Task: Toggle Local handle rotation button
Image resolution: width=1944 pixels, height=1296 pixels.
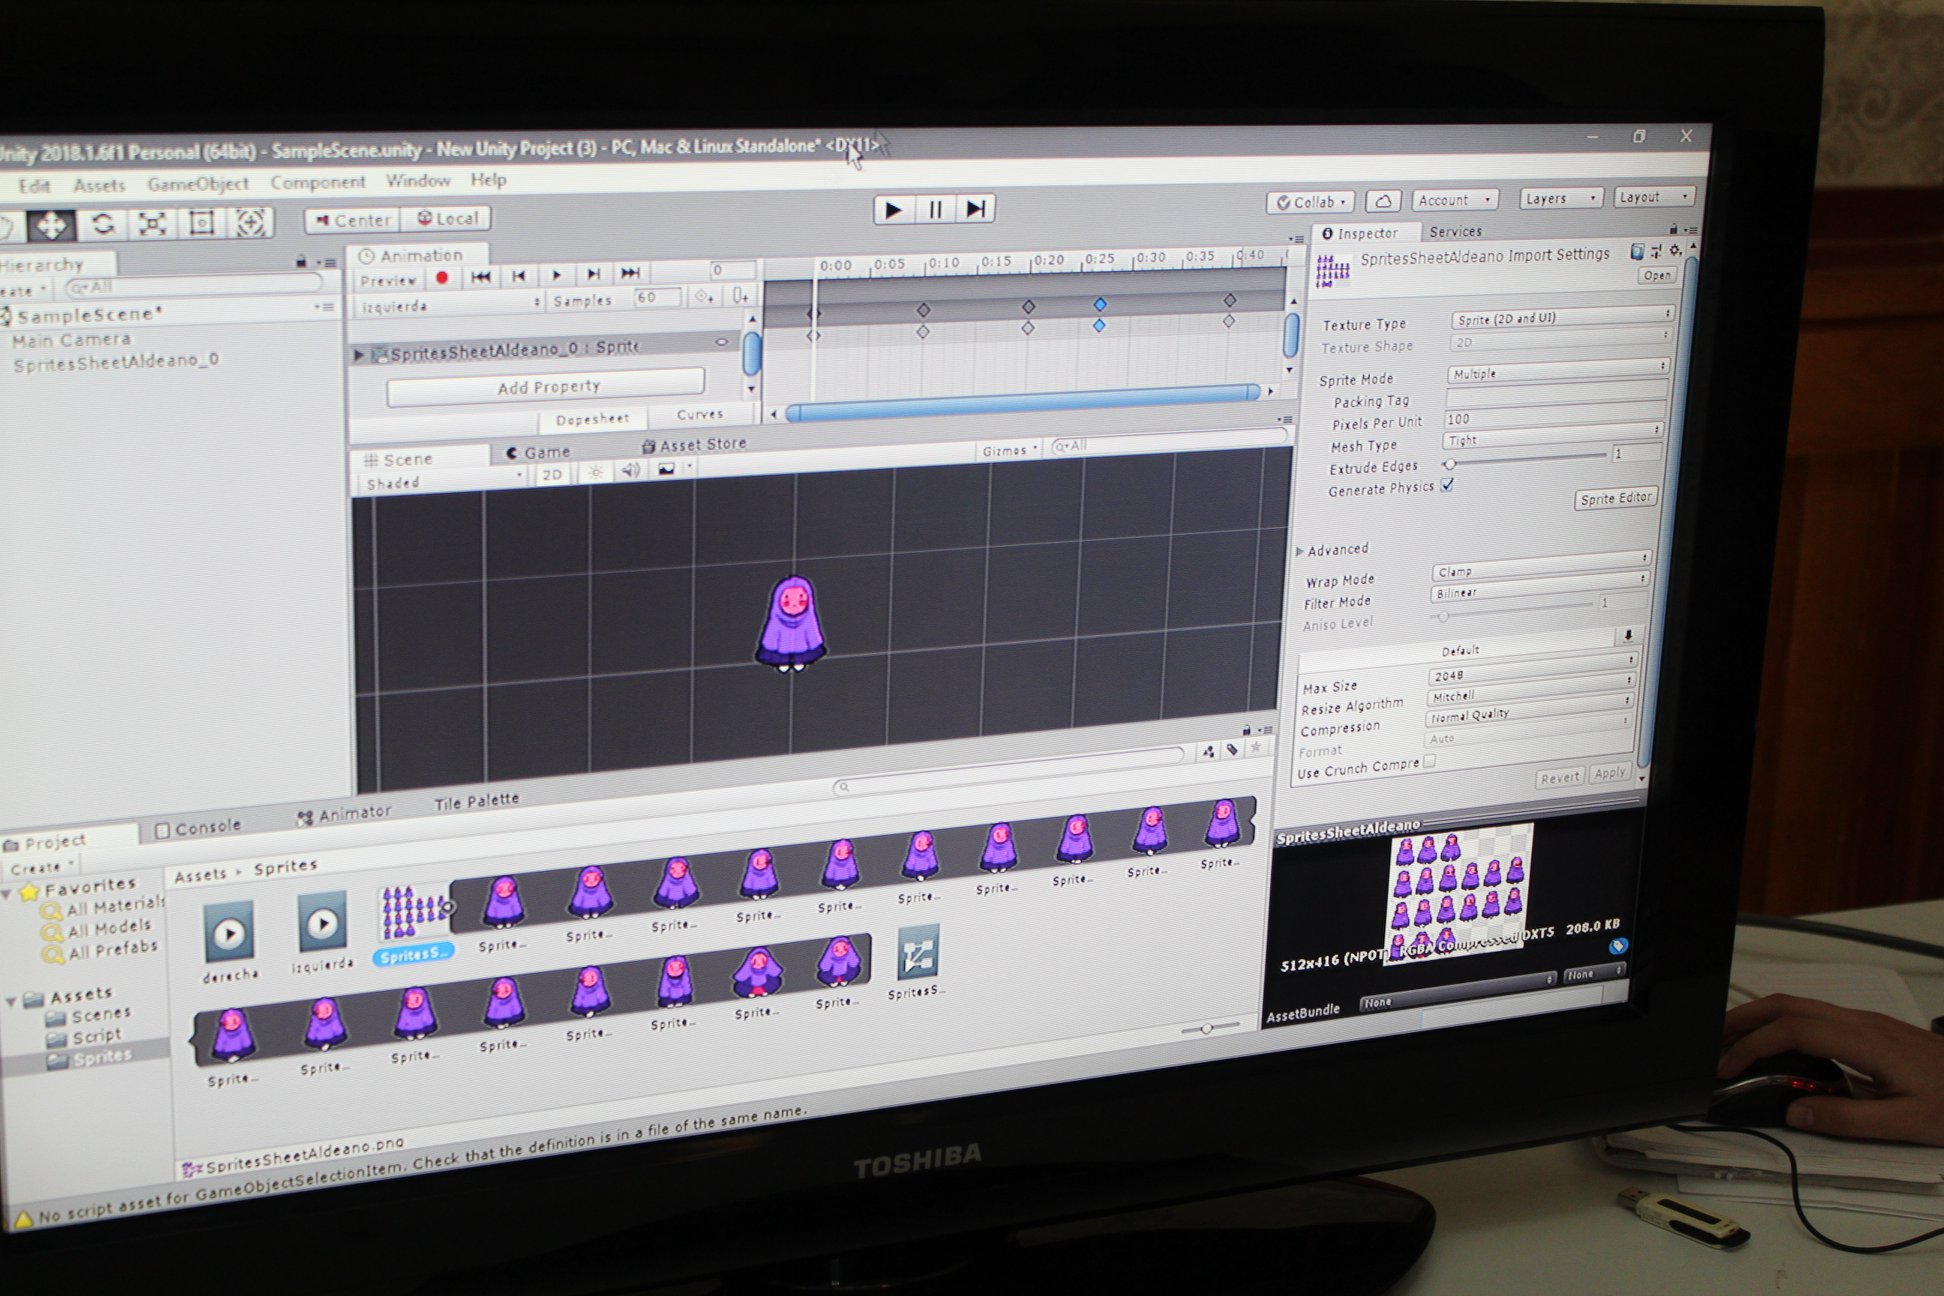Action: 447,218
